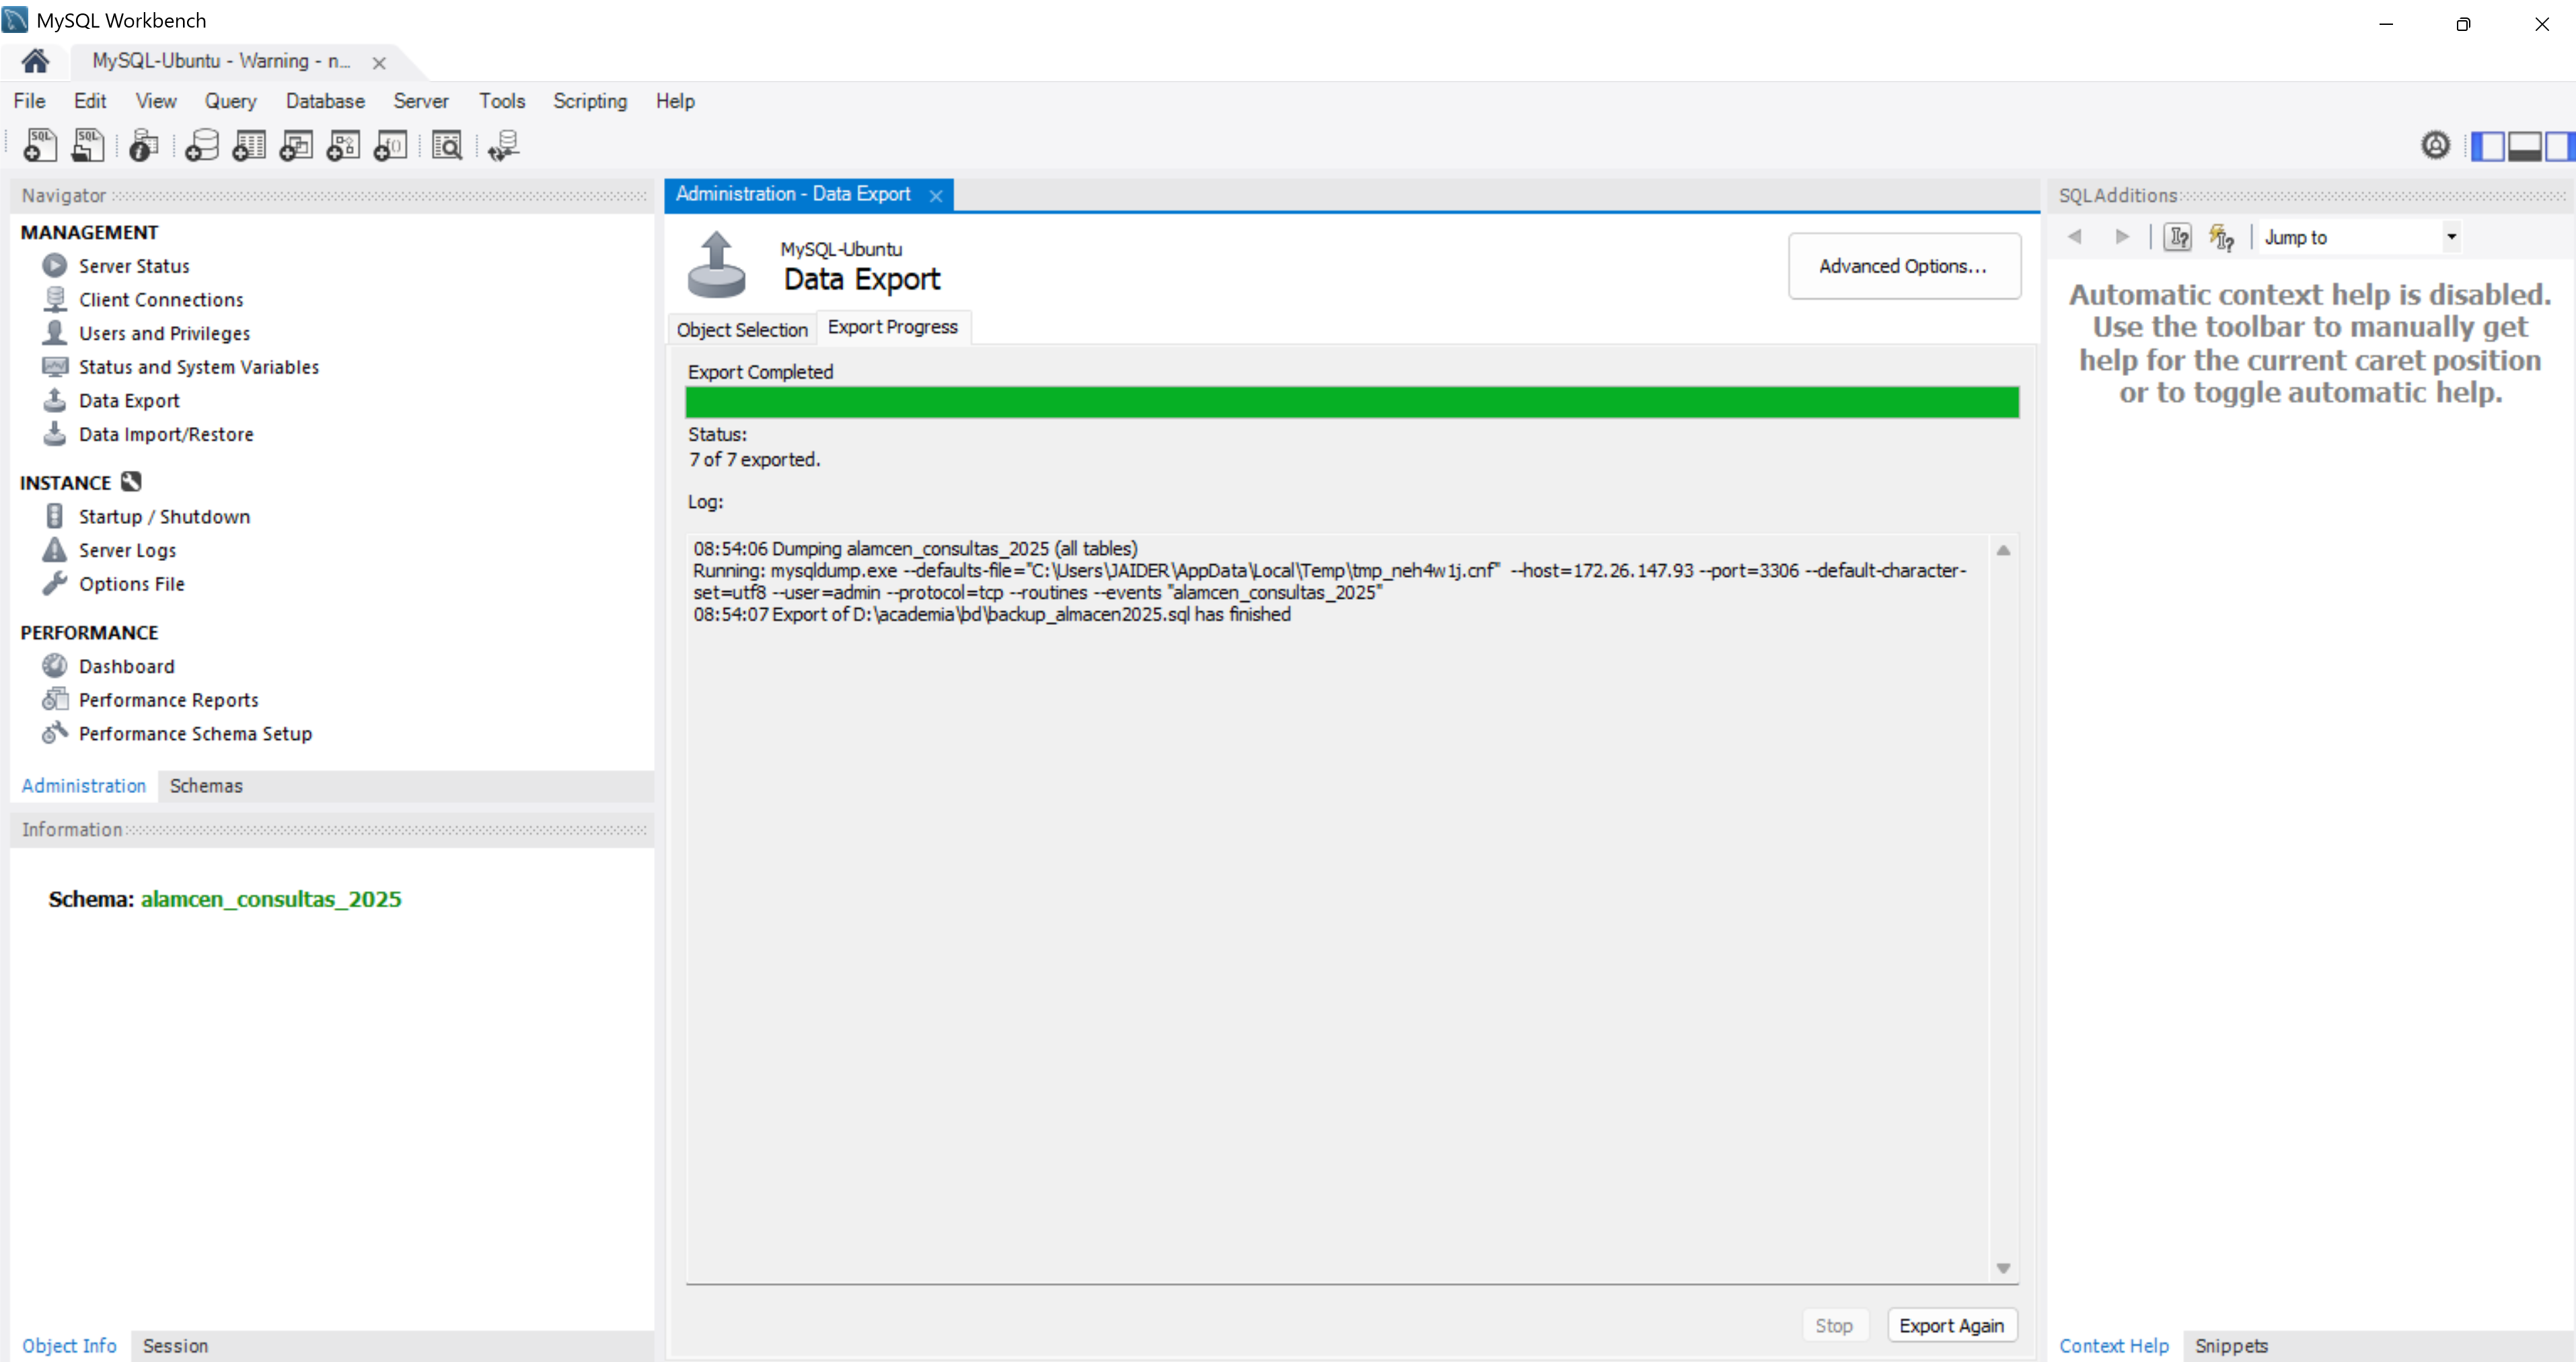Open the object inspector toolbar icon
The image size is (2576, 1362).
[x=144, y=145]
